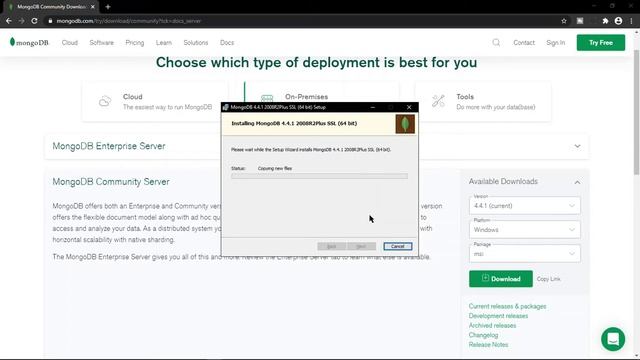Open Archived releases link
Screen dimensions: 640x360
[492, 325]
